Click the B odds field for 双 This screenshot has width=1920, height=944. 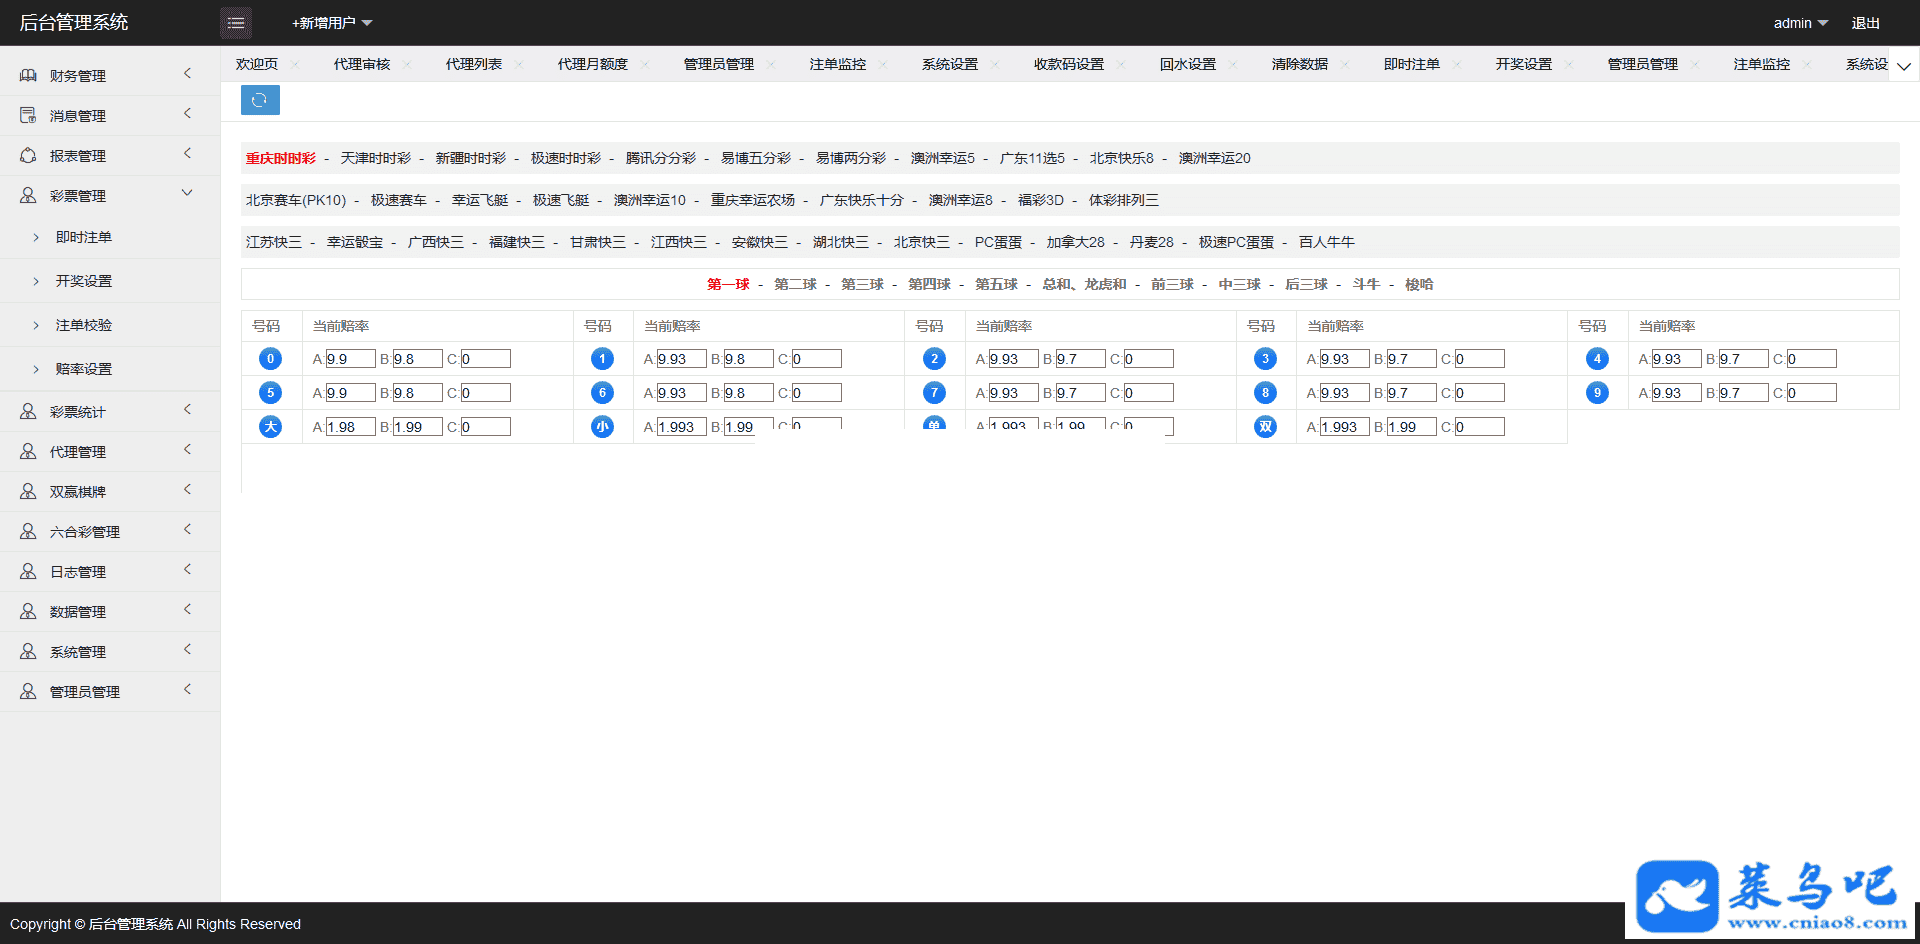1411,427
